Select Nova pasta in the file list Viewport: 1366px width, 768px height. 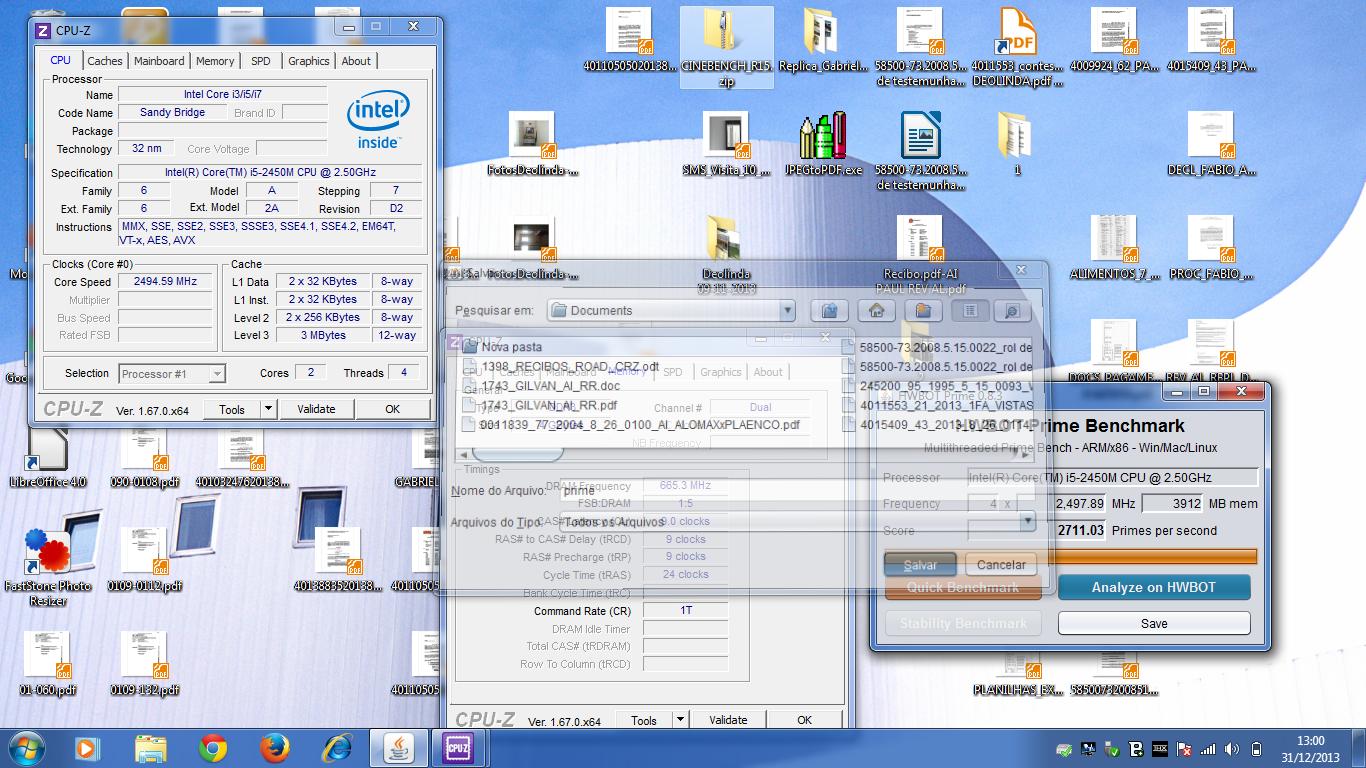[502, 347]
